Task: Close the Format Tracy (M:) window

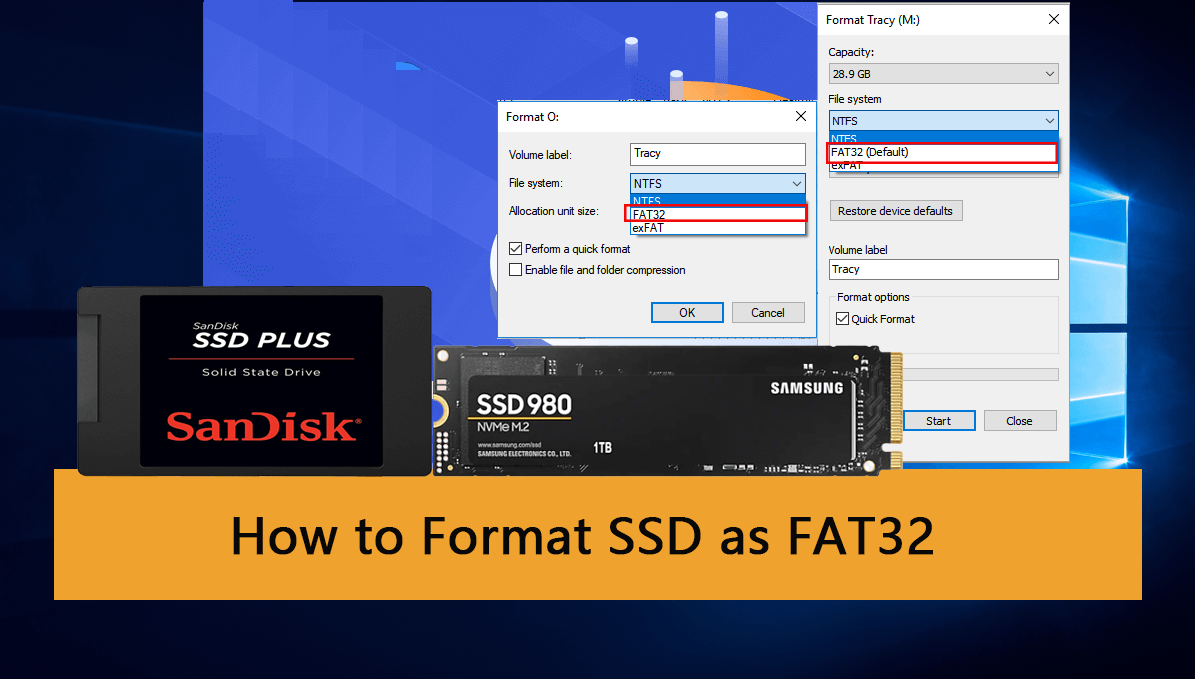Action: (1053, 20)
